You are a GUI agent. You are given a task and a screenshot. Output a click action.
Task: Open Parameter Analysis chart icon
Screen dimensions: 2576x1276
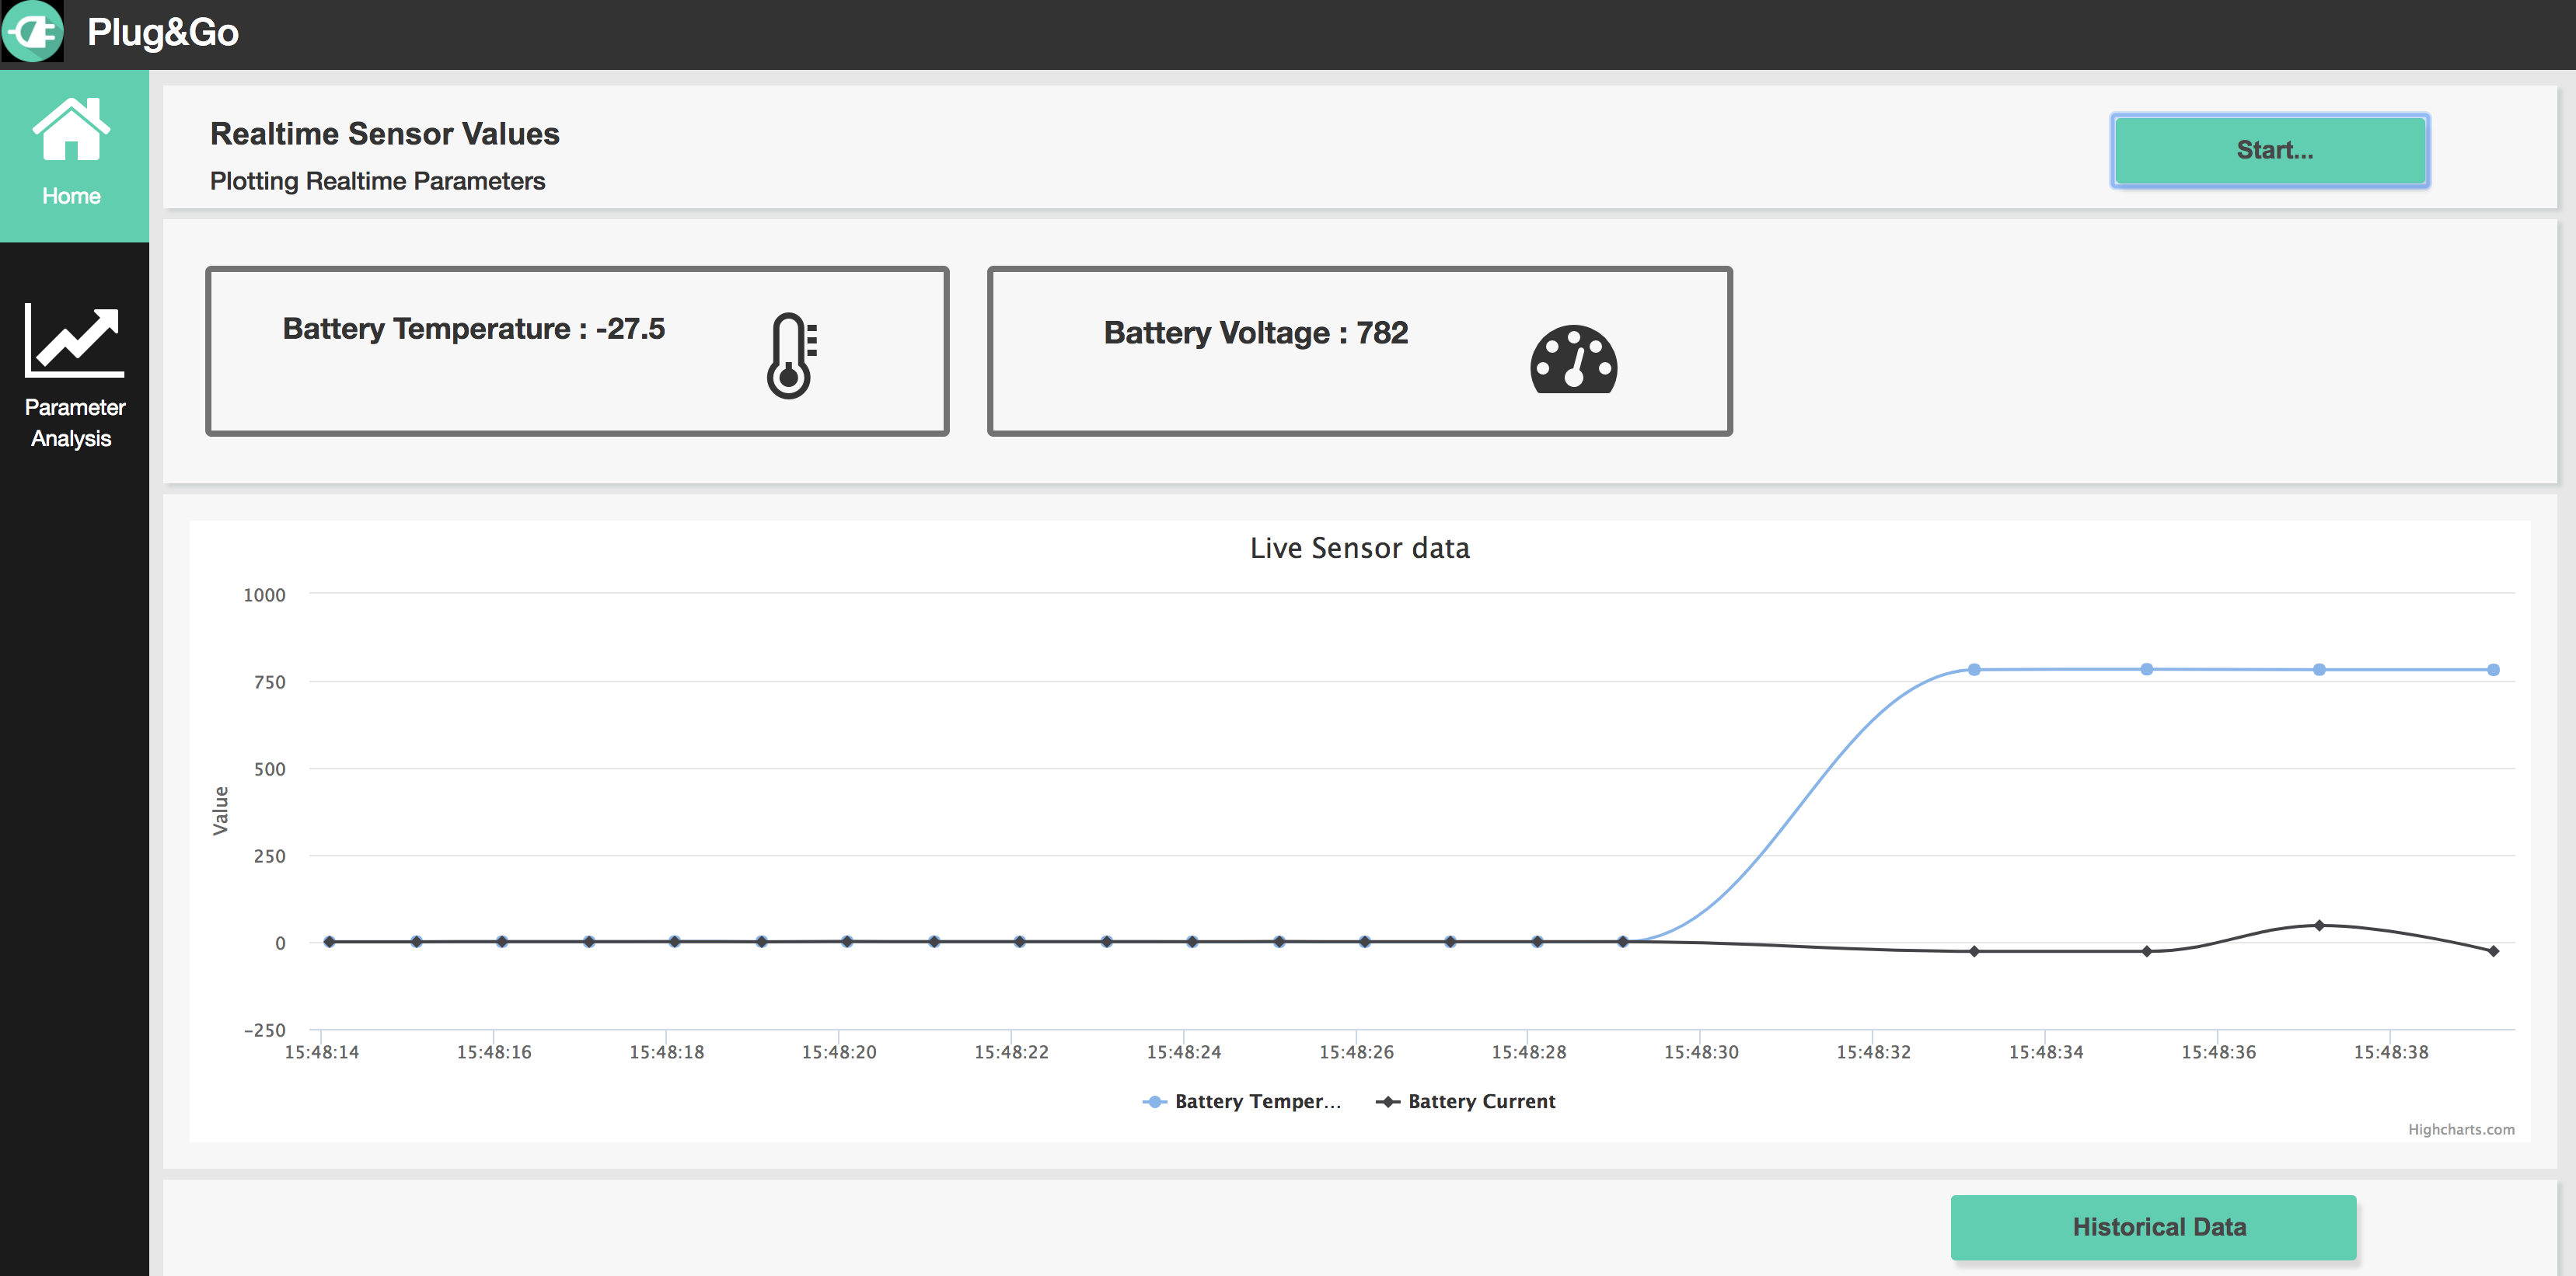(x=74, y=340)
